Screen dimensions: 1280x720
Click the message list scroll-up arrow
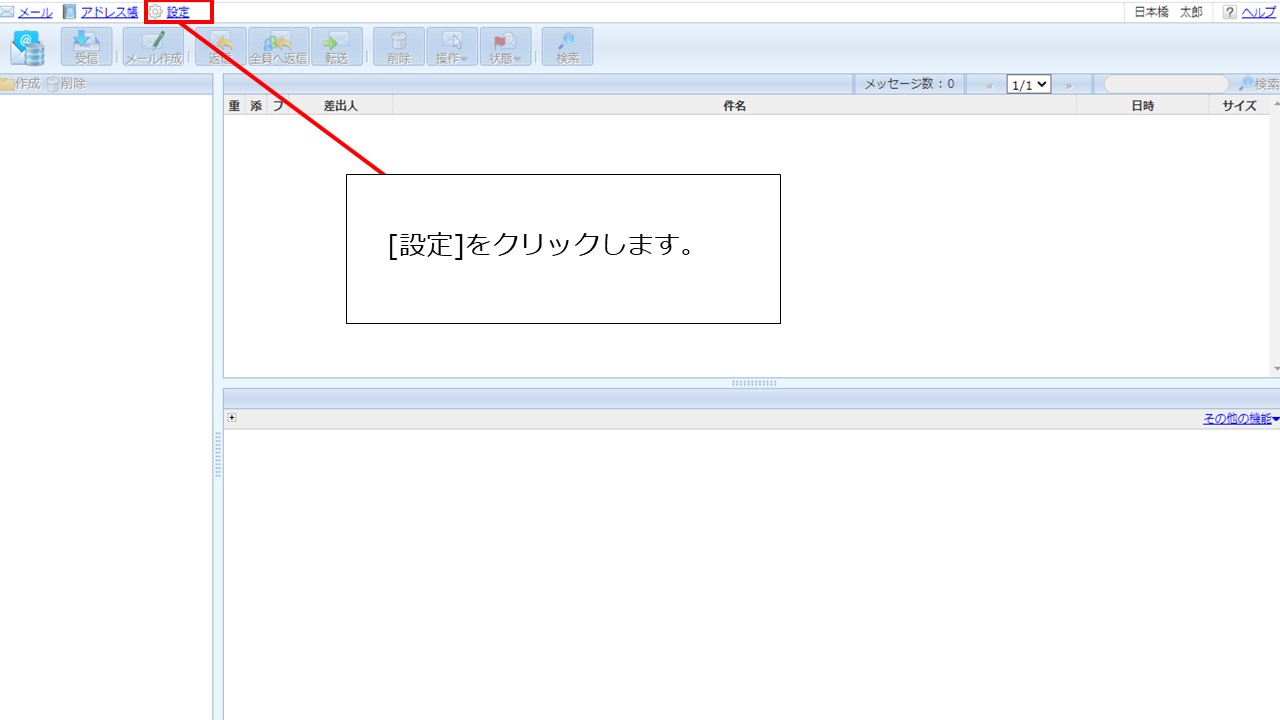1275,104
